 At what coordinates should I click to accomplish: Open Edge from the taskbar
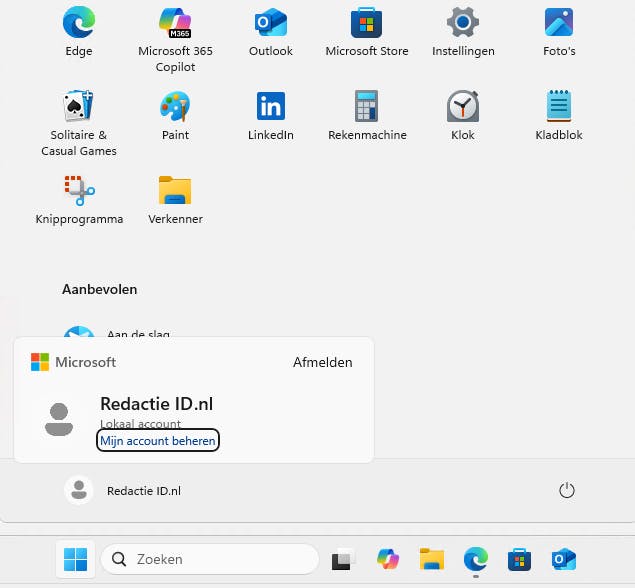[476, 559]
